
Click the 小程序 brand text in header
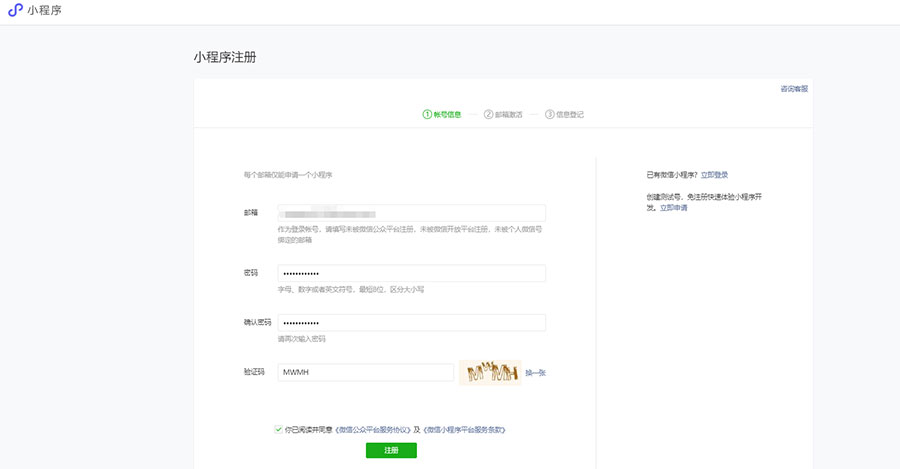point(45,11)
